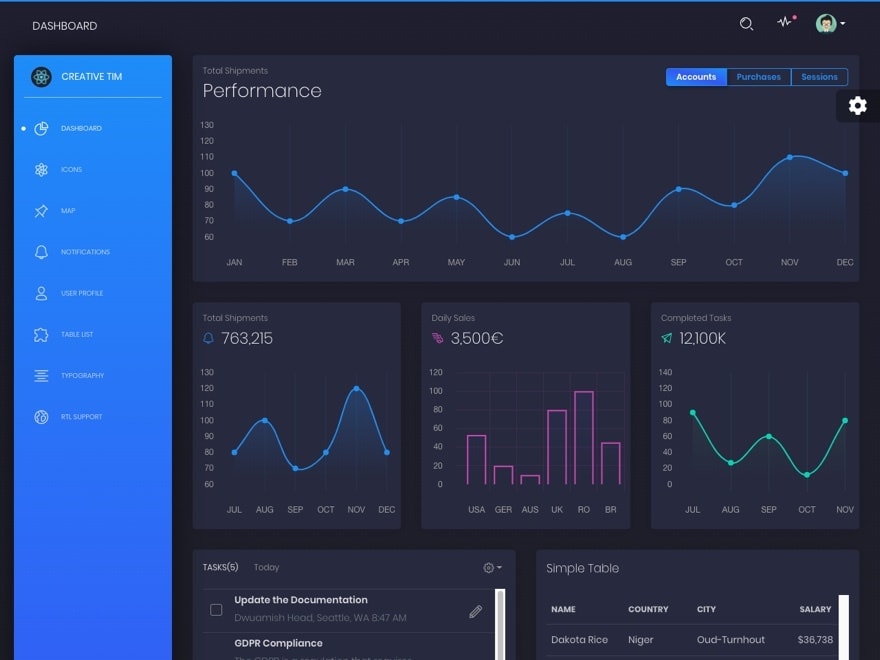Open the Tasks card gear dropdown
The width and height of the screenshot is (880, 660).
(x=492, y=568)
